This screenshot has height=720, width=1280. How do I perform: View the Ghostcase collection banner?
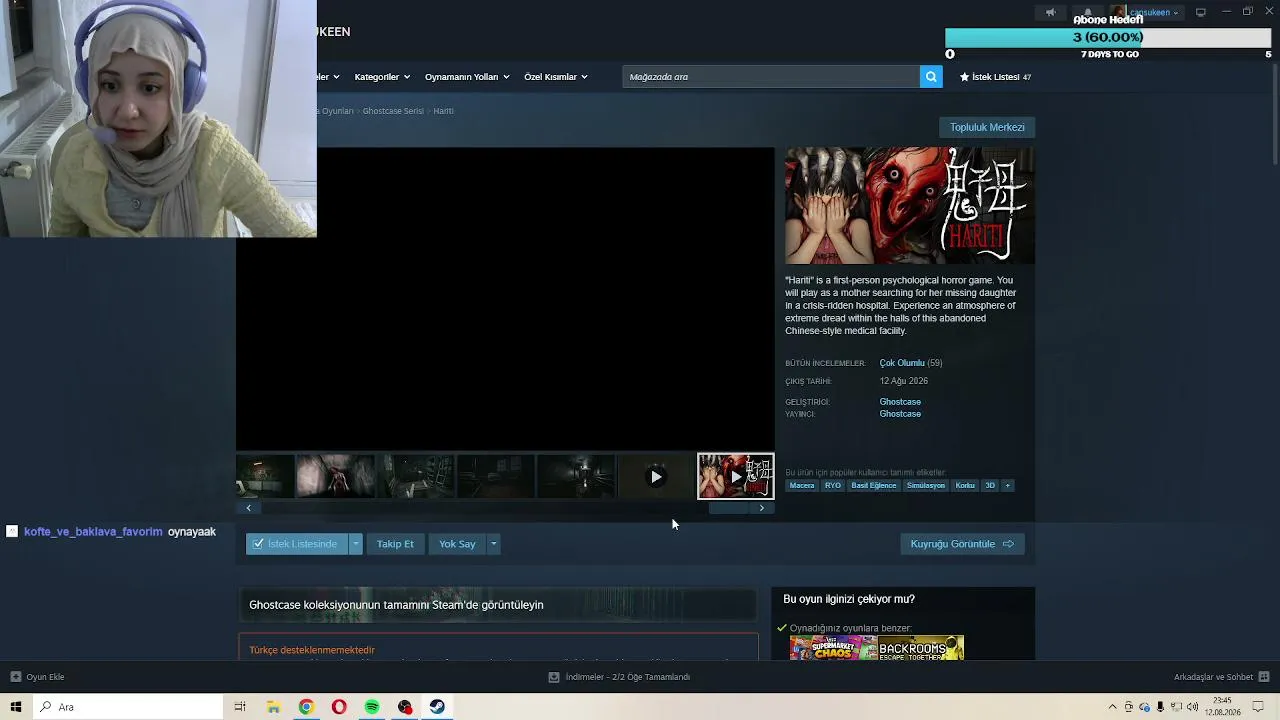click(497, 605)
